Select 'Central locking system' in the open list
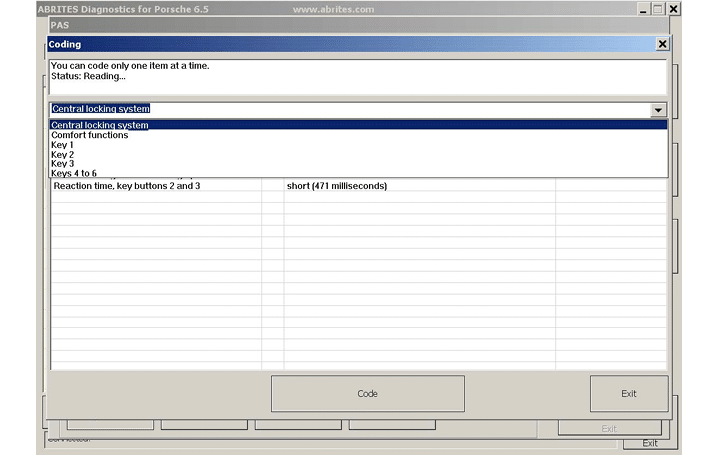719x455 pixels. click(100, 125)
